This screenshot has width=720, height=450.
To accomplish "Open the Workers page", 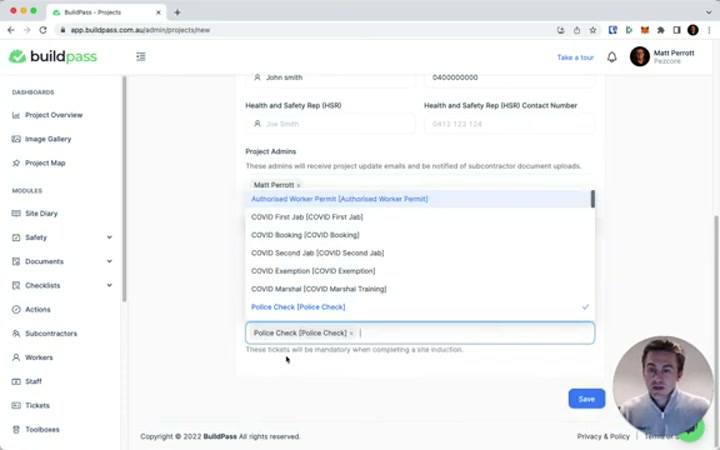I will coord(39,357).
